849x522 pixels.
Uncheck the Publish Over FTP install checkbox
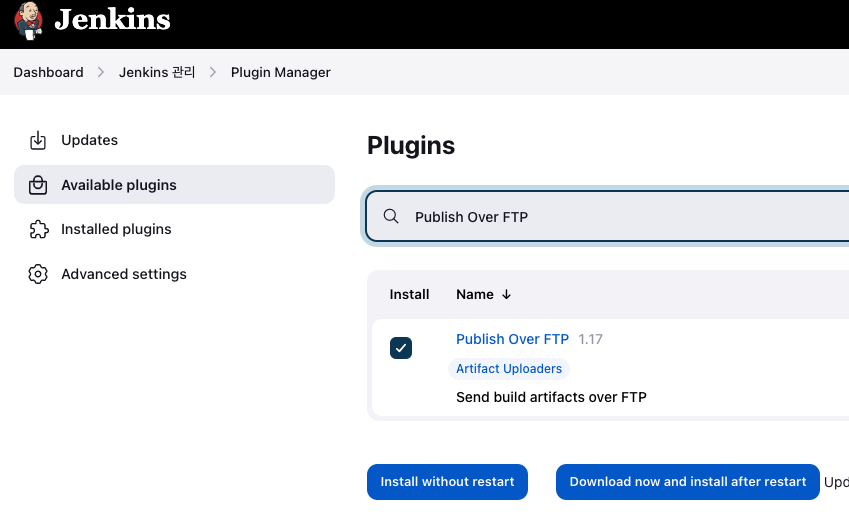401,348
